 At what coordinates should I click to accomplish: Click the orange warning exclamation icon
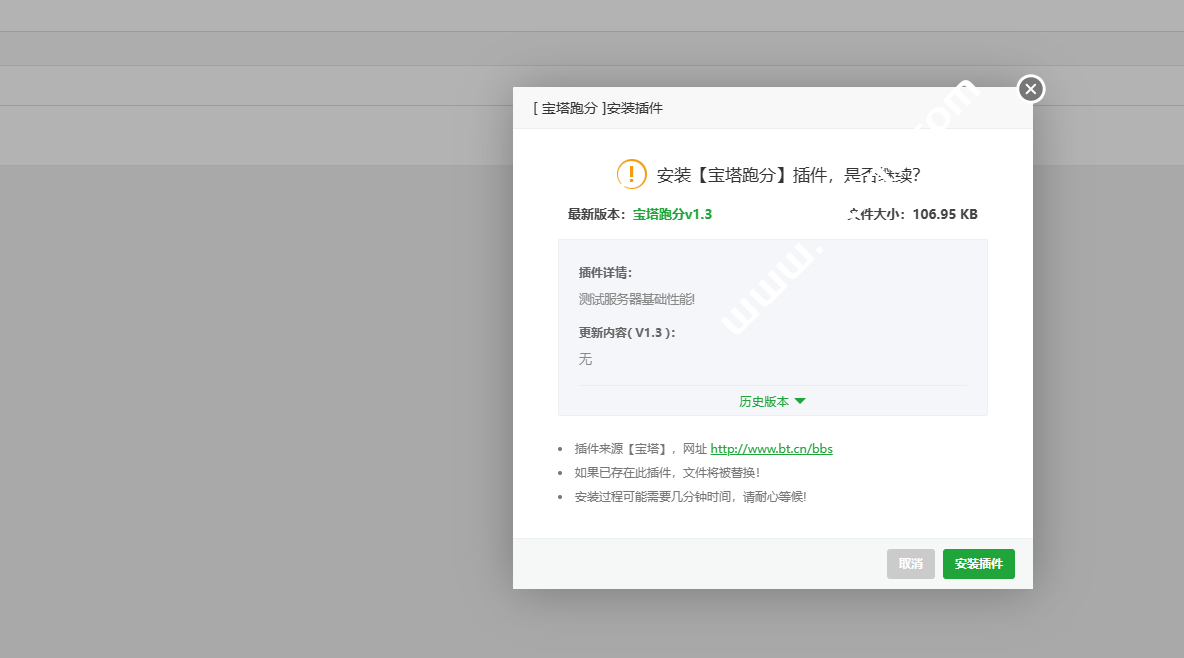tap(631, 173)
